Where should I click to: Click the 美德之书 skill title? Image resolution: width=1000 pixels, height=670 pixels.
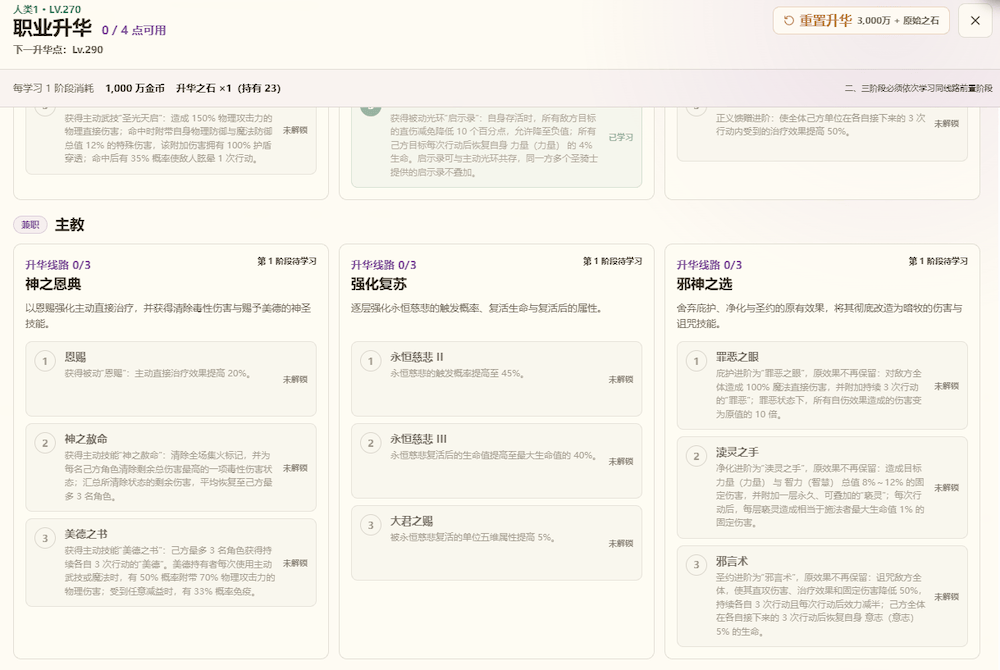click(x=86, y=534)
